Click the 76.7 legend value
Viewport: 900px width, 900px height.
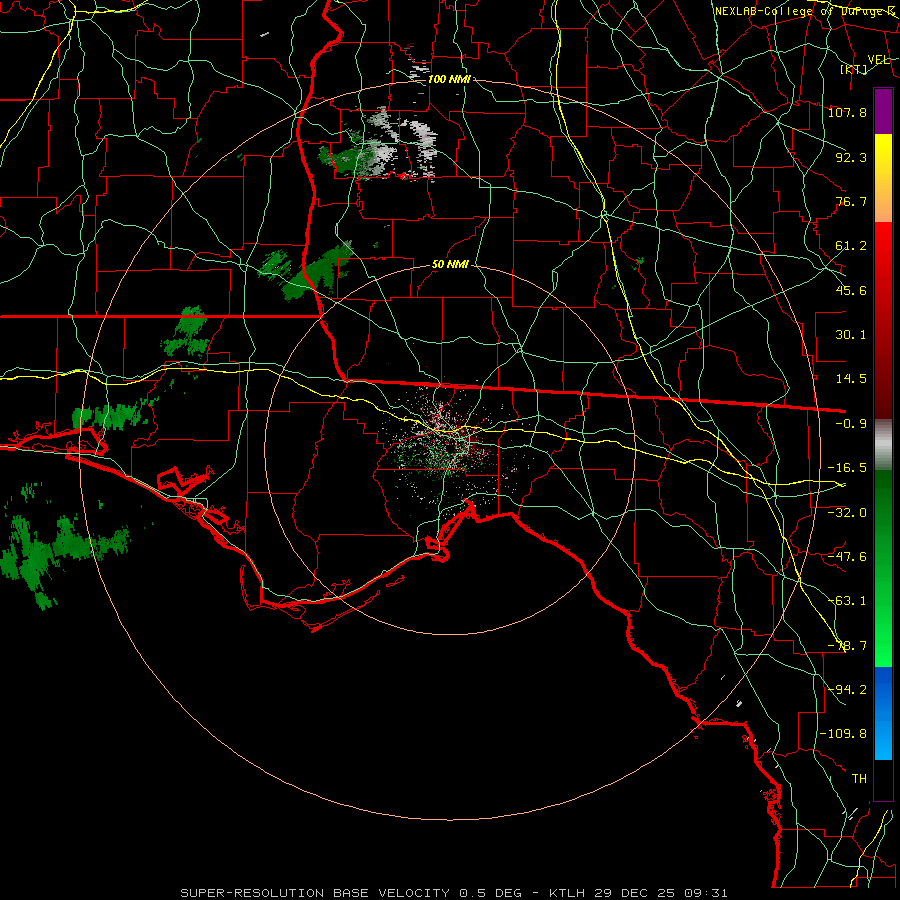[851, 201]
